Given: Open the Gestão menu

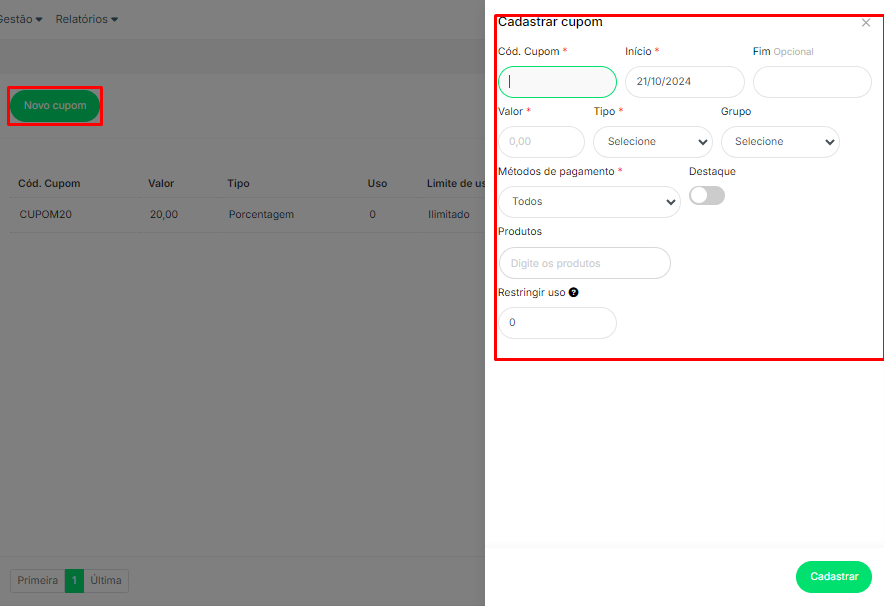Looking at the screenshot, I should (20, 19).
